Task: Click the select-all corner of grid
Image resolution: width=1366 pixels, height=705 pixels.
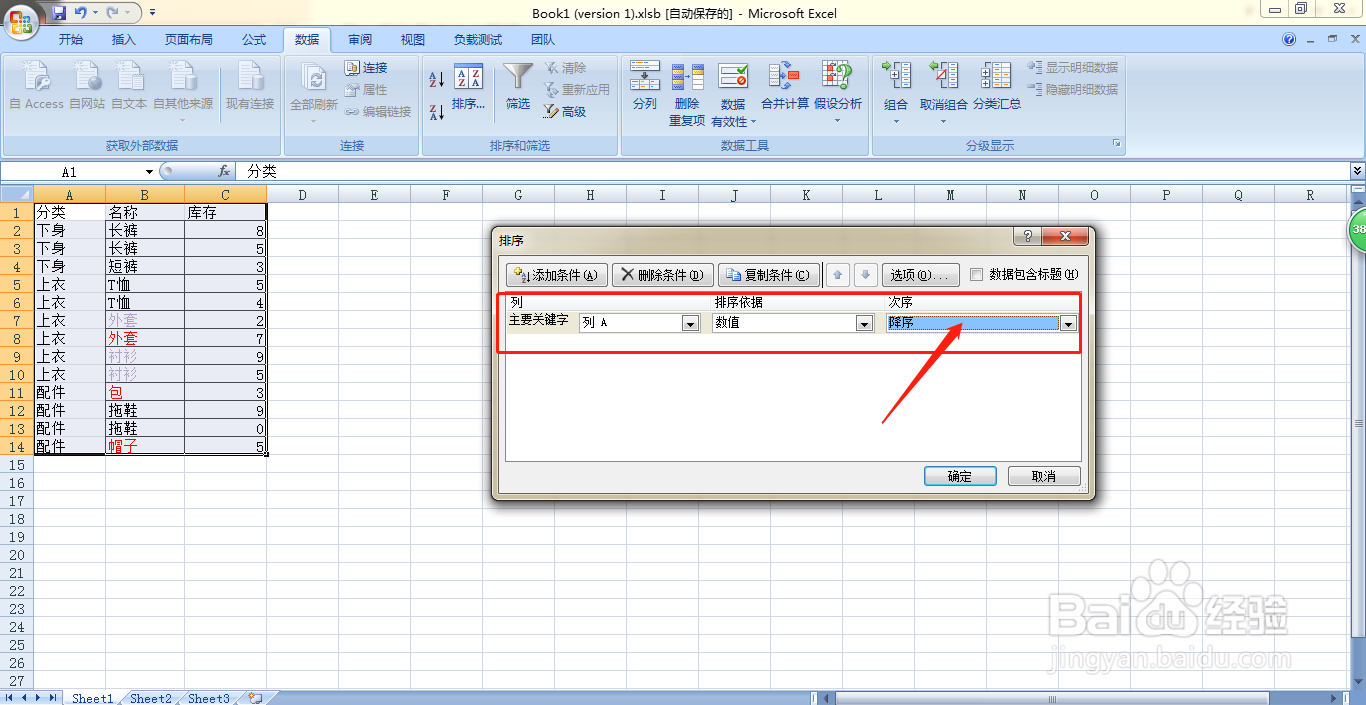Action: pos(16,195)
